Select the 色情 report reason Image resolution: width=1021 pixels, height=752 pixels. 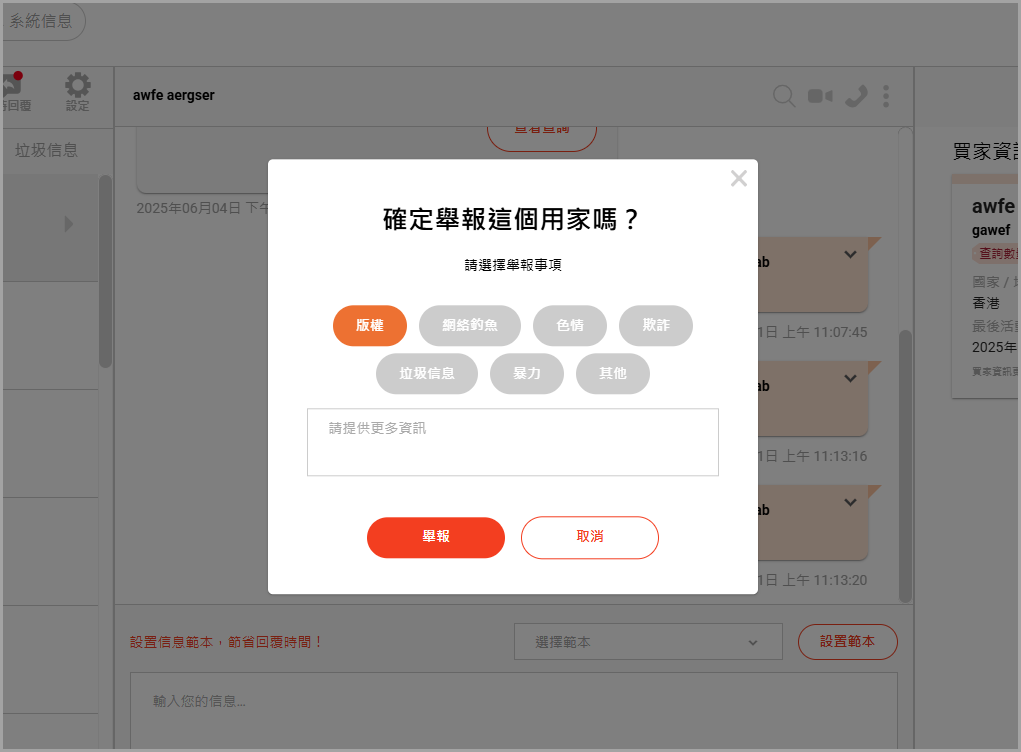coord(570,326)
